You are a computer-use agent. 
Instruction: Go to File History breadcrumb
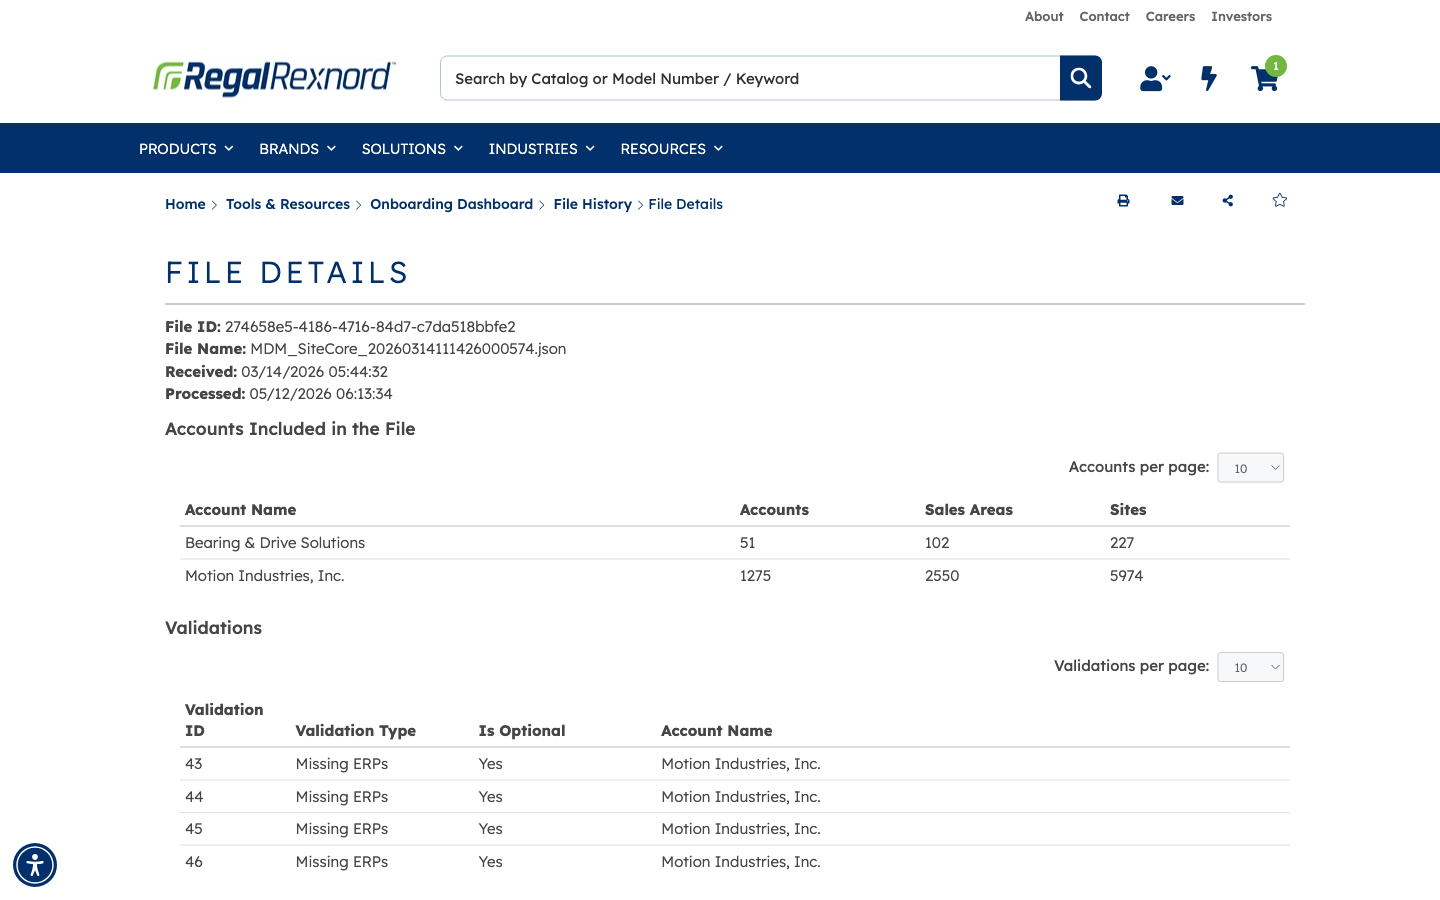tap(593, 204)
